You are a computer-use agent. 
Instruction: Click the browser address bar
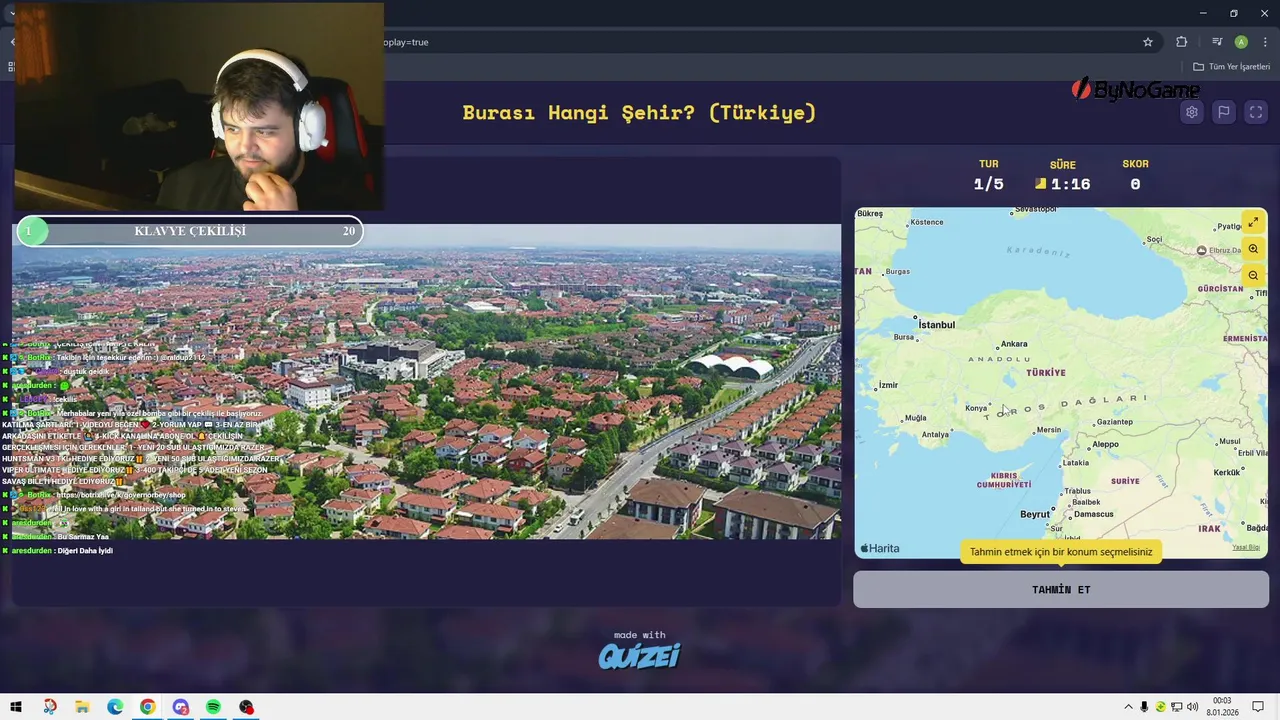pyautogui.click(x=760, y=42)
